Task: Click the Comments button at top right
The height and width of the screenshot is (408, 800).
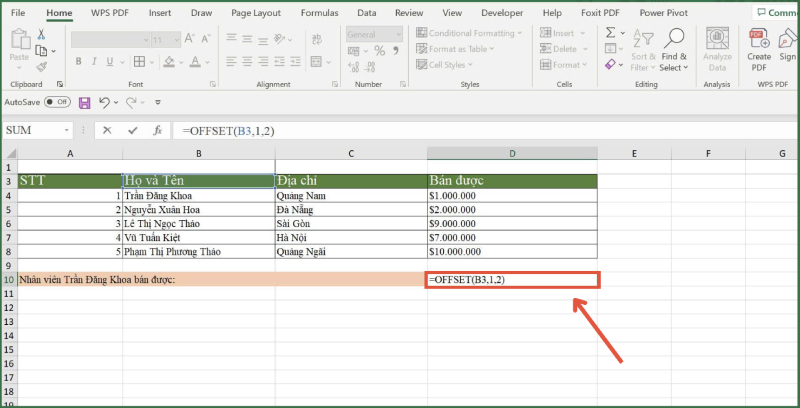Action: point(777,13)
